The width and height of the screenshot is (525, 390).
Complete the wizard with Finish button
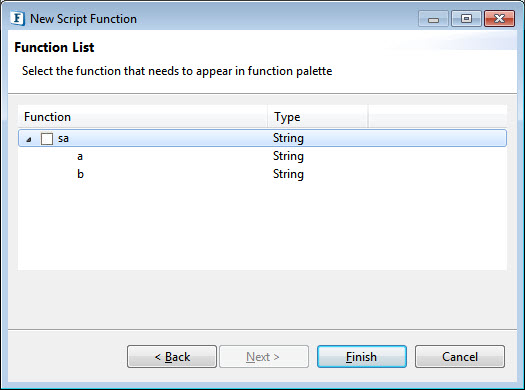[362, 357]
